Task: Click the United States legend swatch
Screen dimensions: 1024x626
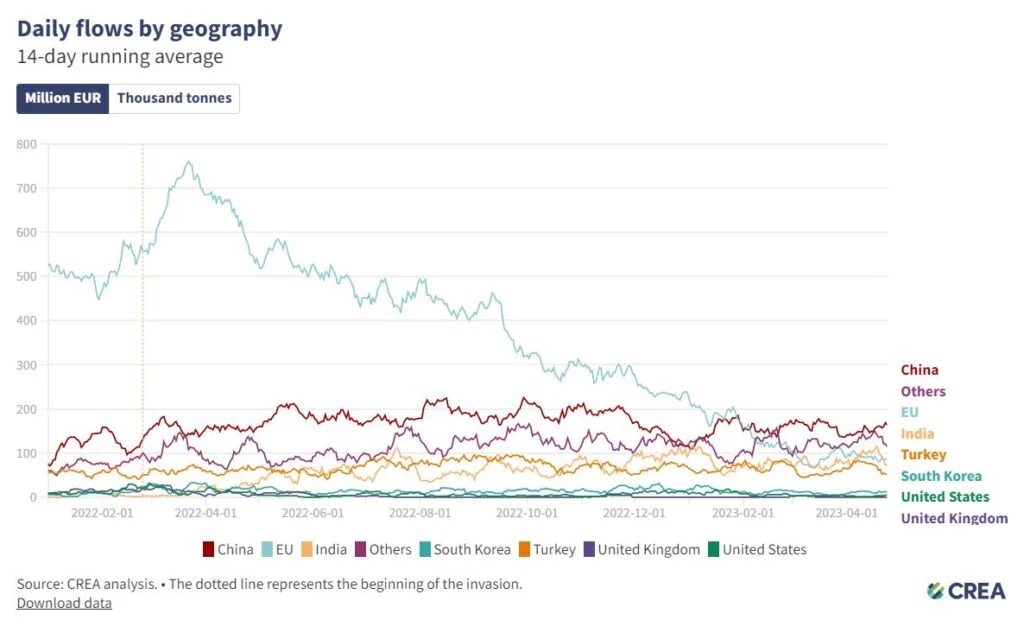Action: [713, 549]
